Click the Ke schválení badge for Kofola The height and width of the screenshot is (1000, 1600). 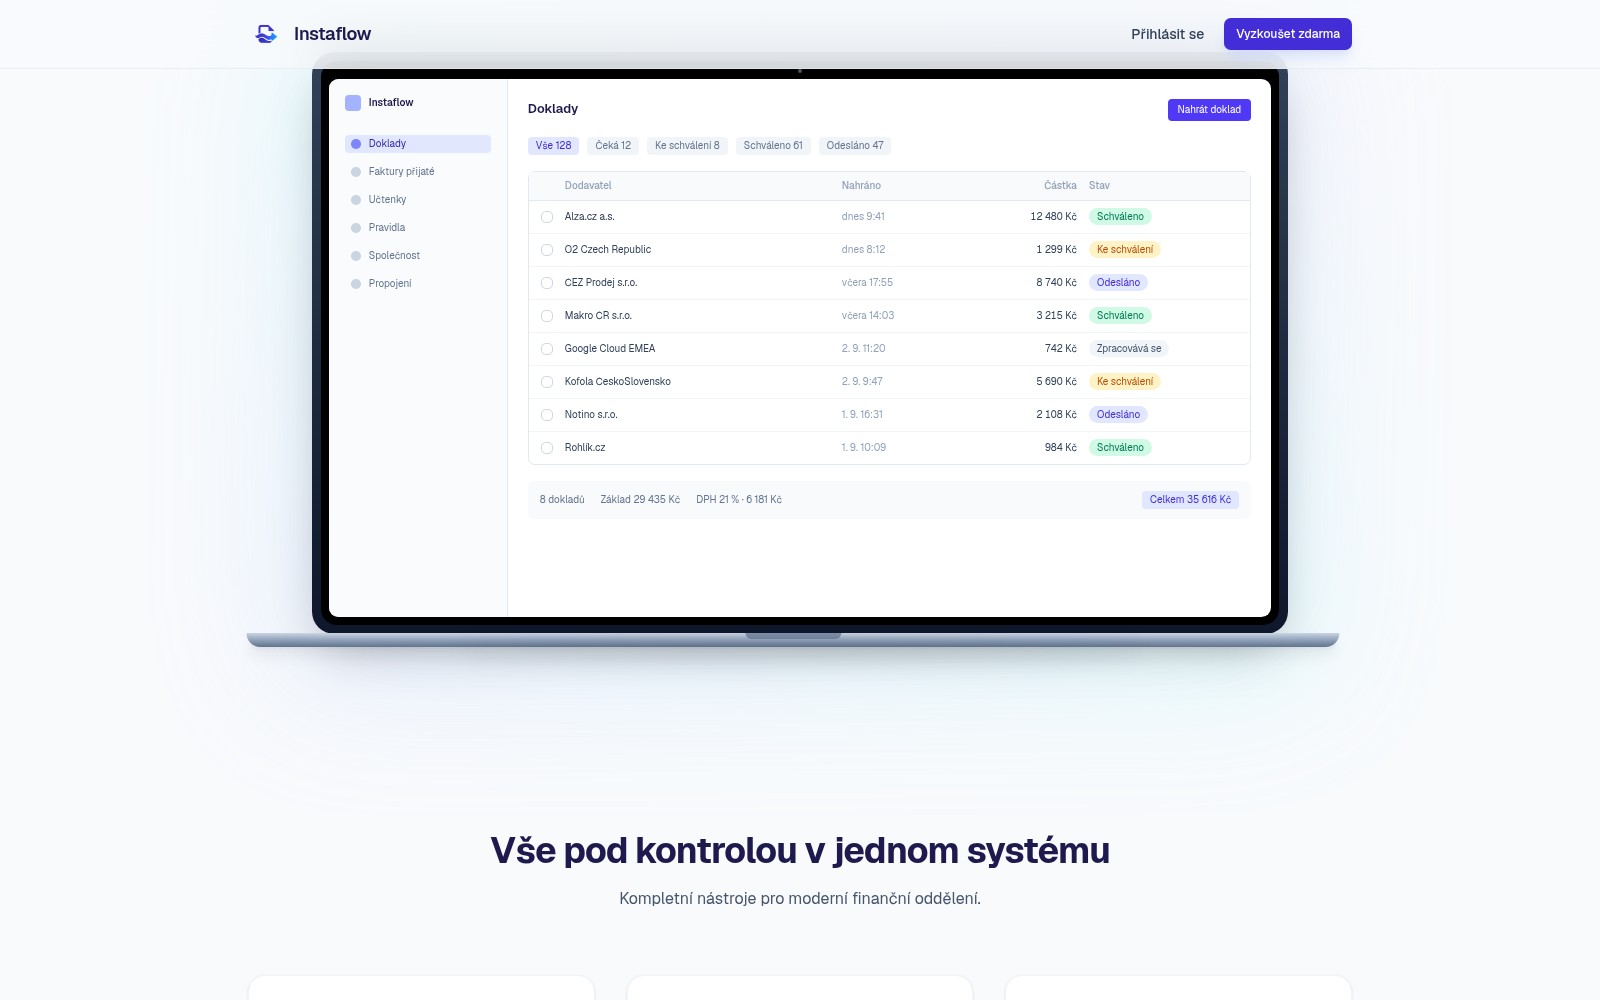point(1125,382)
